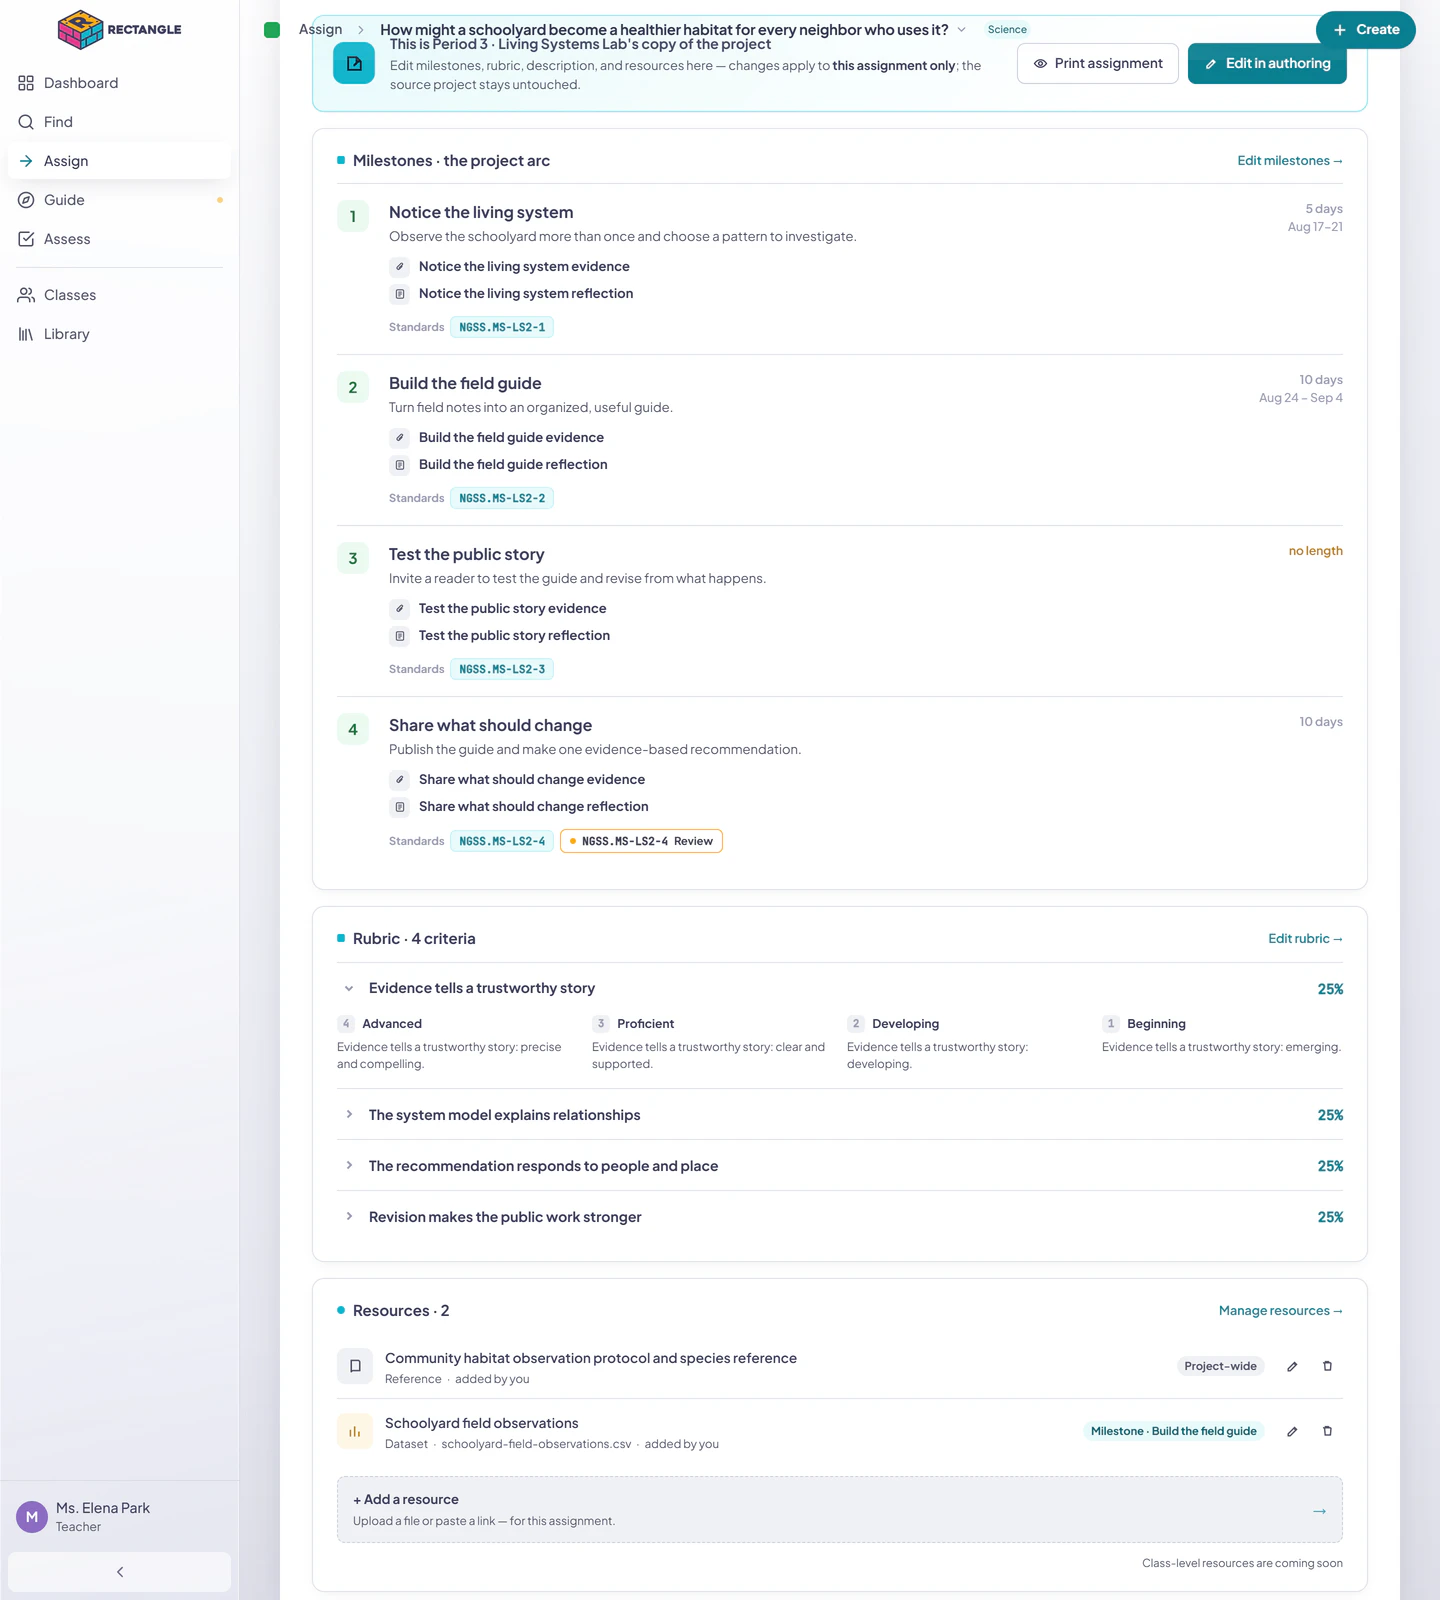1440x1600 pixels.
Task: Click the reflection icon for Share what should change
Action: tap(400, 807)
